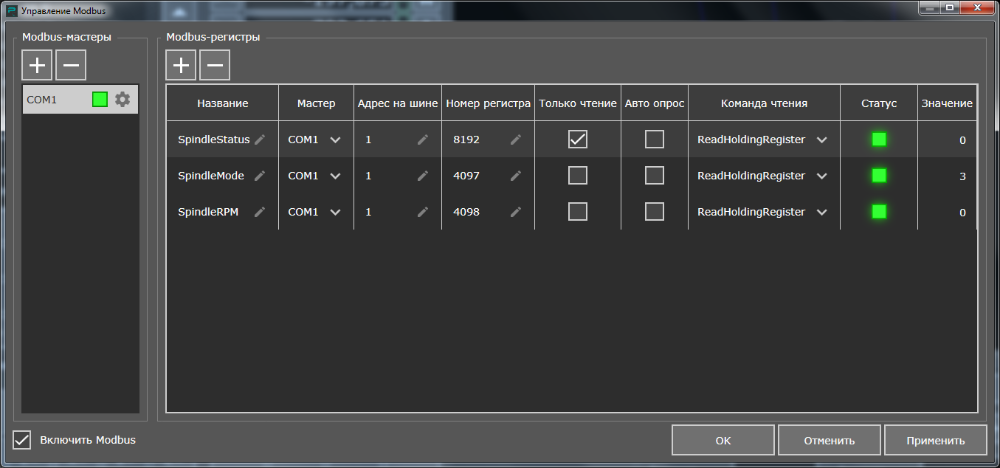
Task: Add a new Modbus register
Action: 181,66
